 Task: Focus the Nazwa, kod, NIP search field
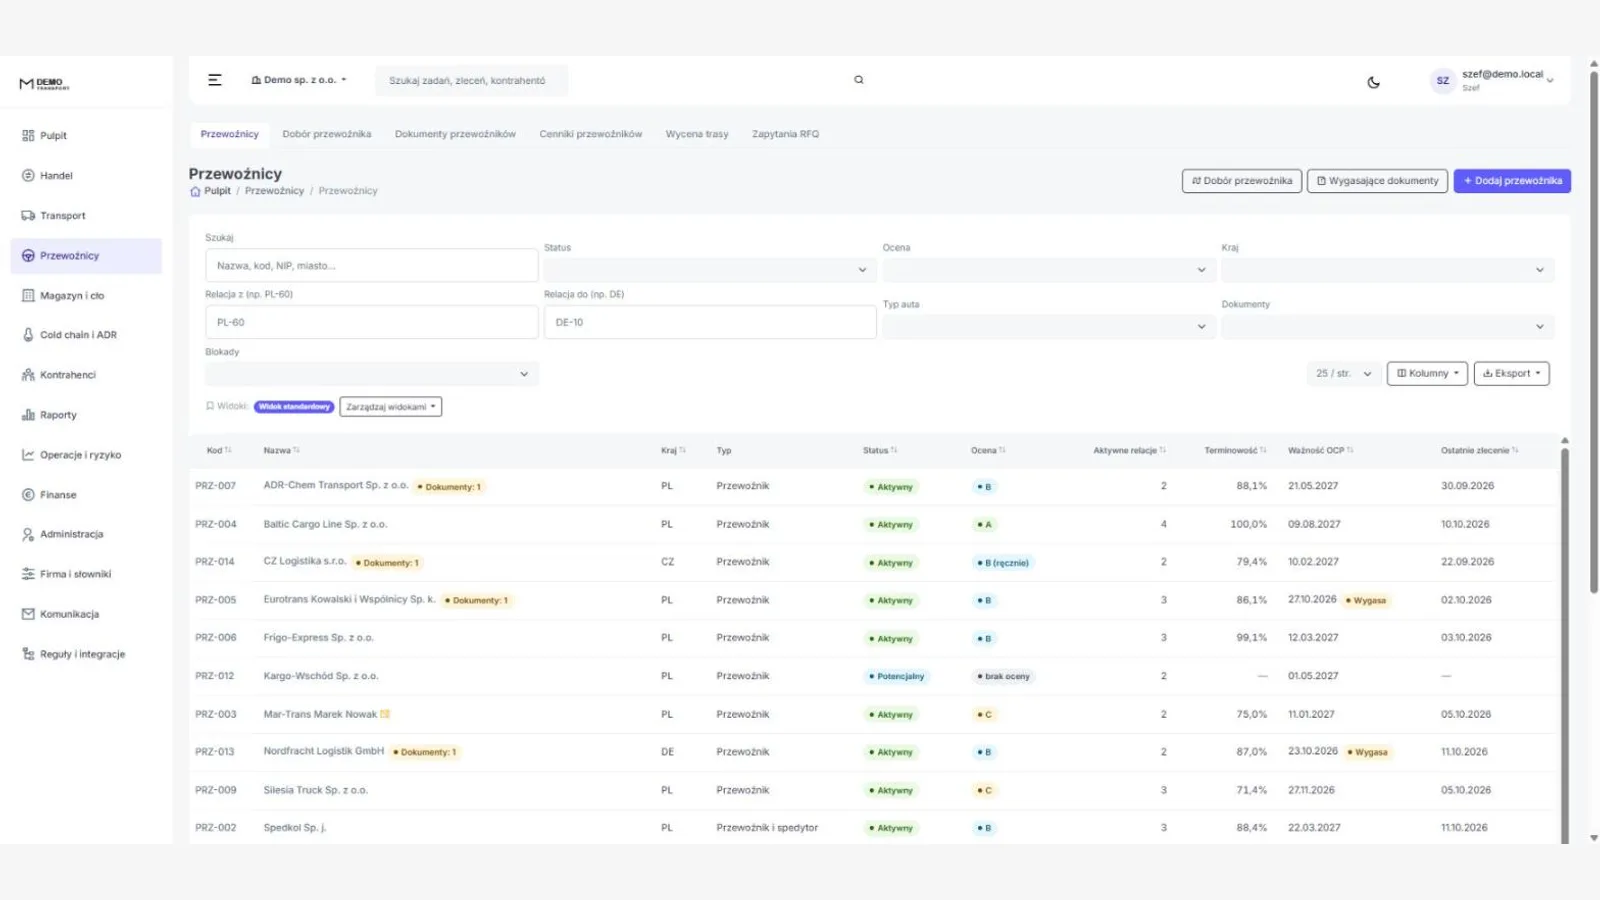coord(371,266)
